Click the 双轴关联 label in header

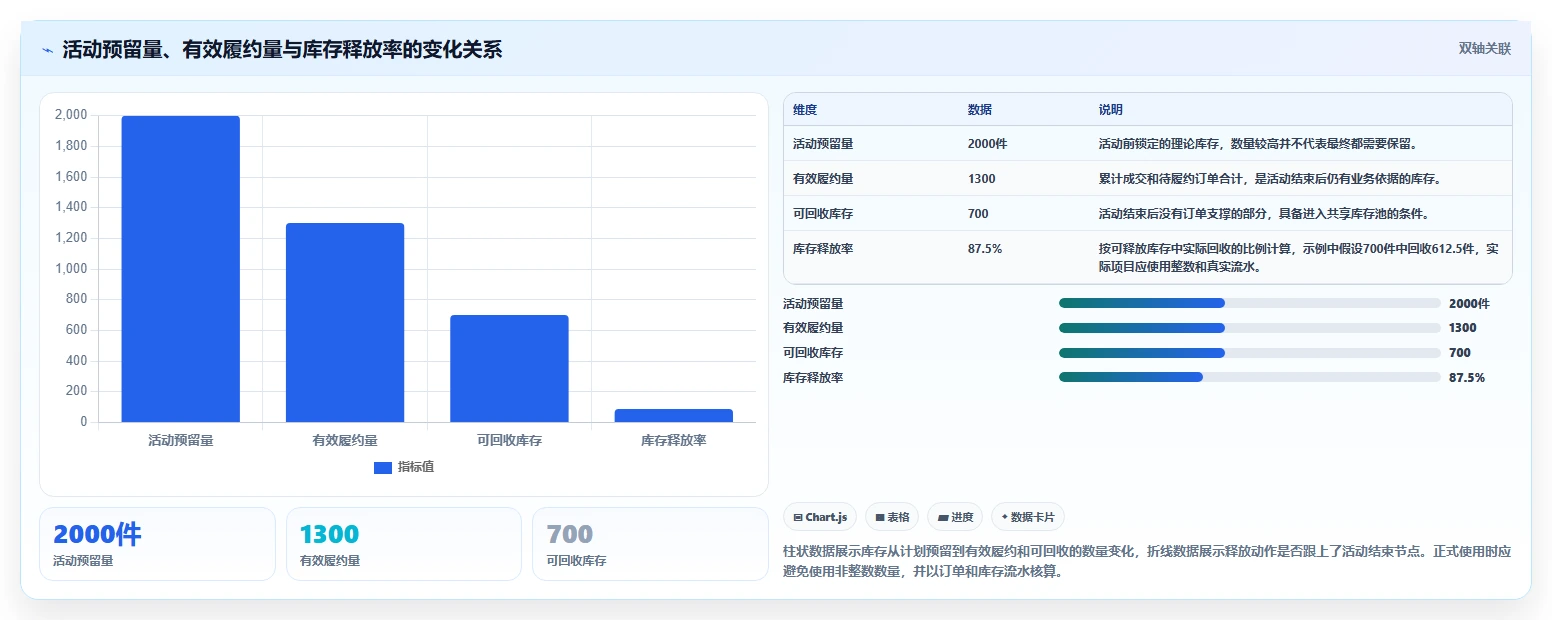(x=1484, y=48)
